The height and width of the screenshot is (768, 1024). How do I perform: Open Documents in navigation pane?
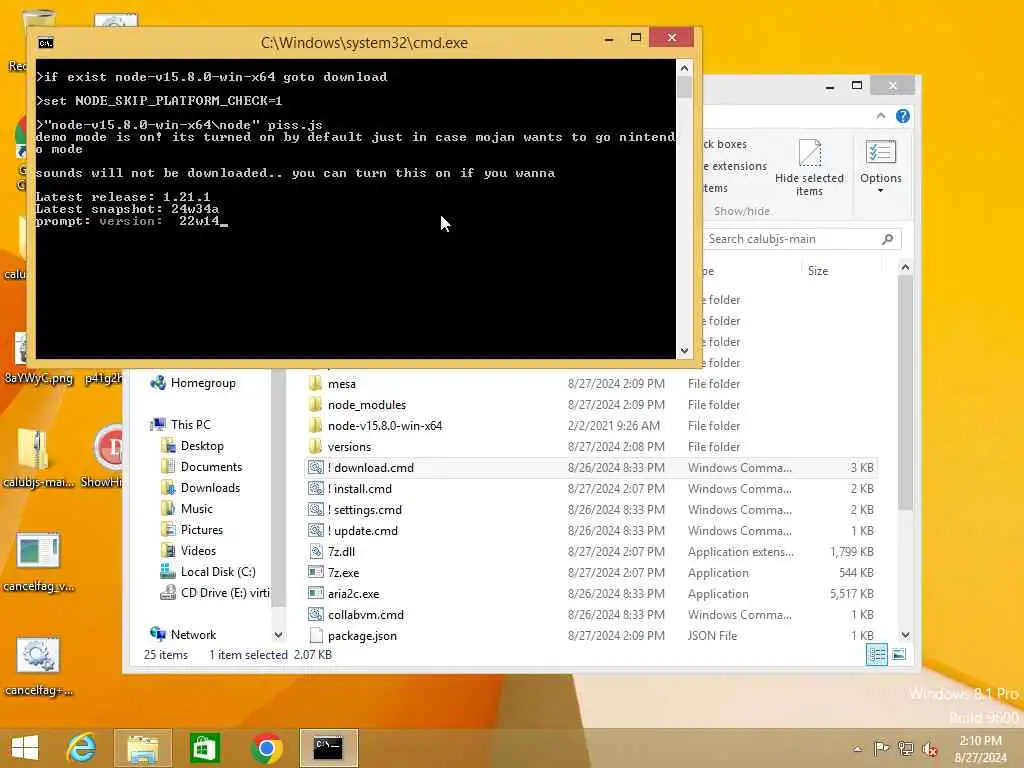coord(202,467)
